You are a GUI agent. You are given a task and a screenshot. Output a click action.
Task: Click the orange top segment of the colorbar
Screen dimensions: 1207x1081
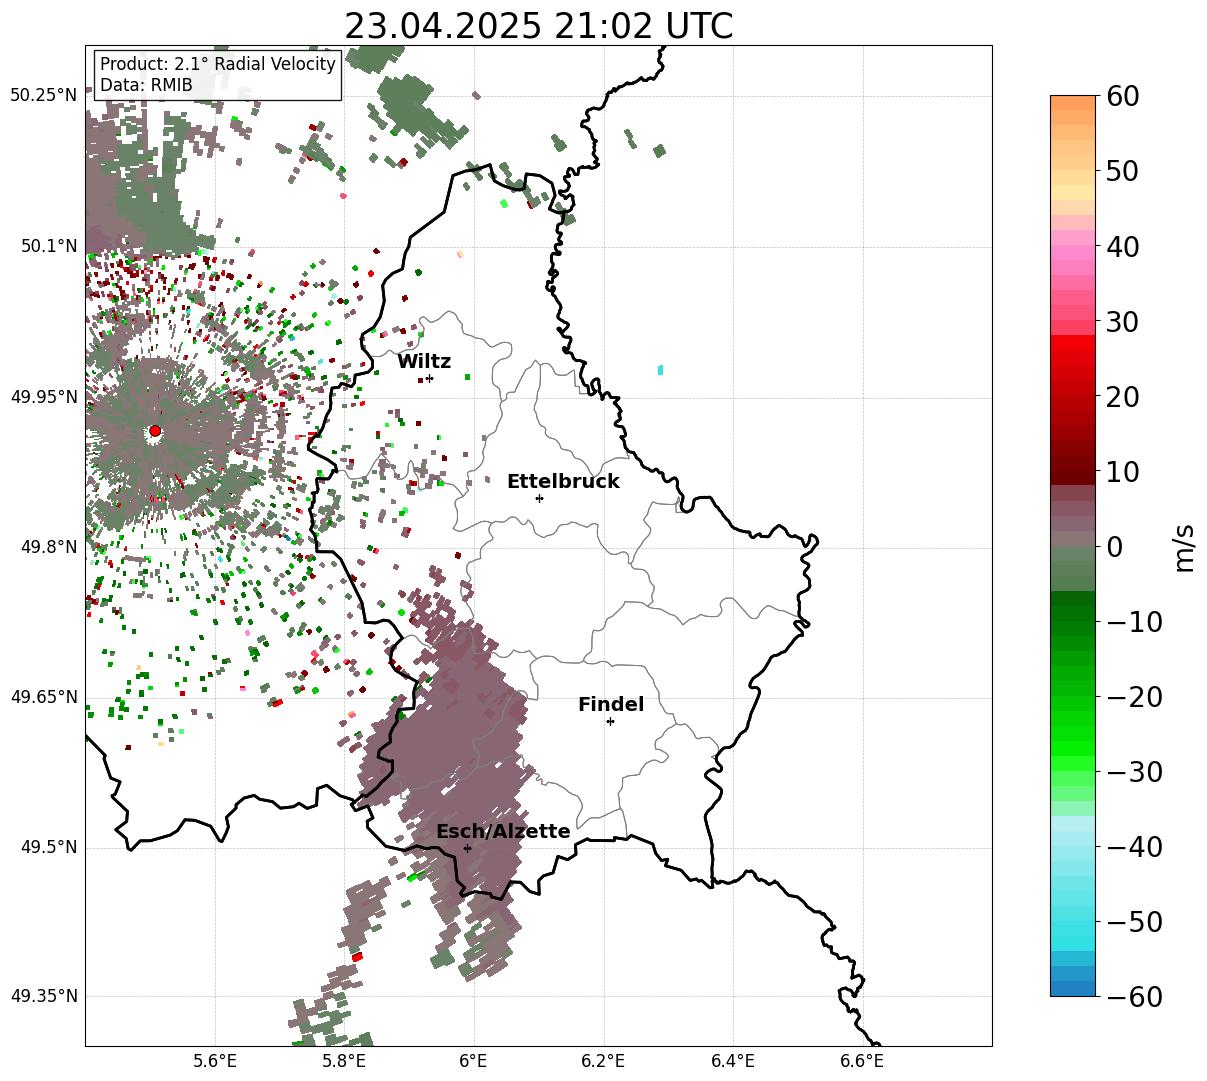[1073, 102]
